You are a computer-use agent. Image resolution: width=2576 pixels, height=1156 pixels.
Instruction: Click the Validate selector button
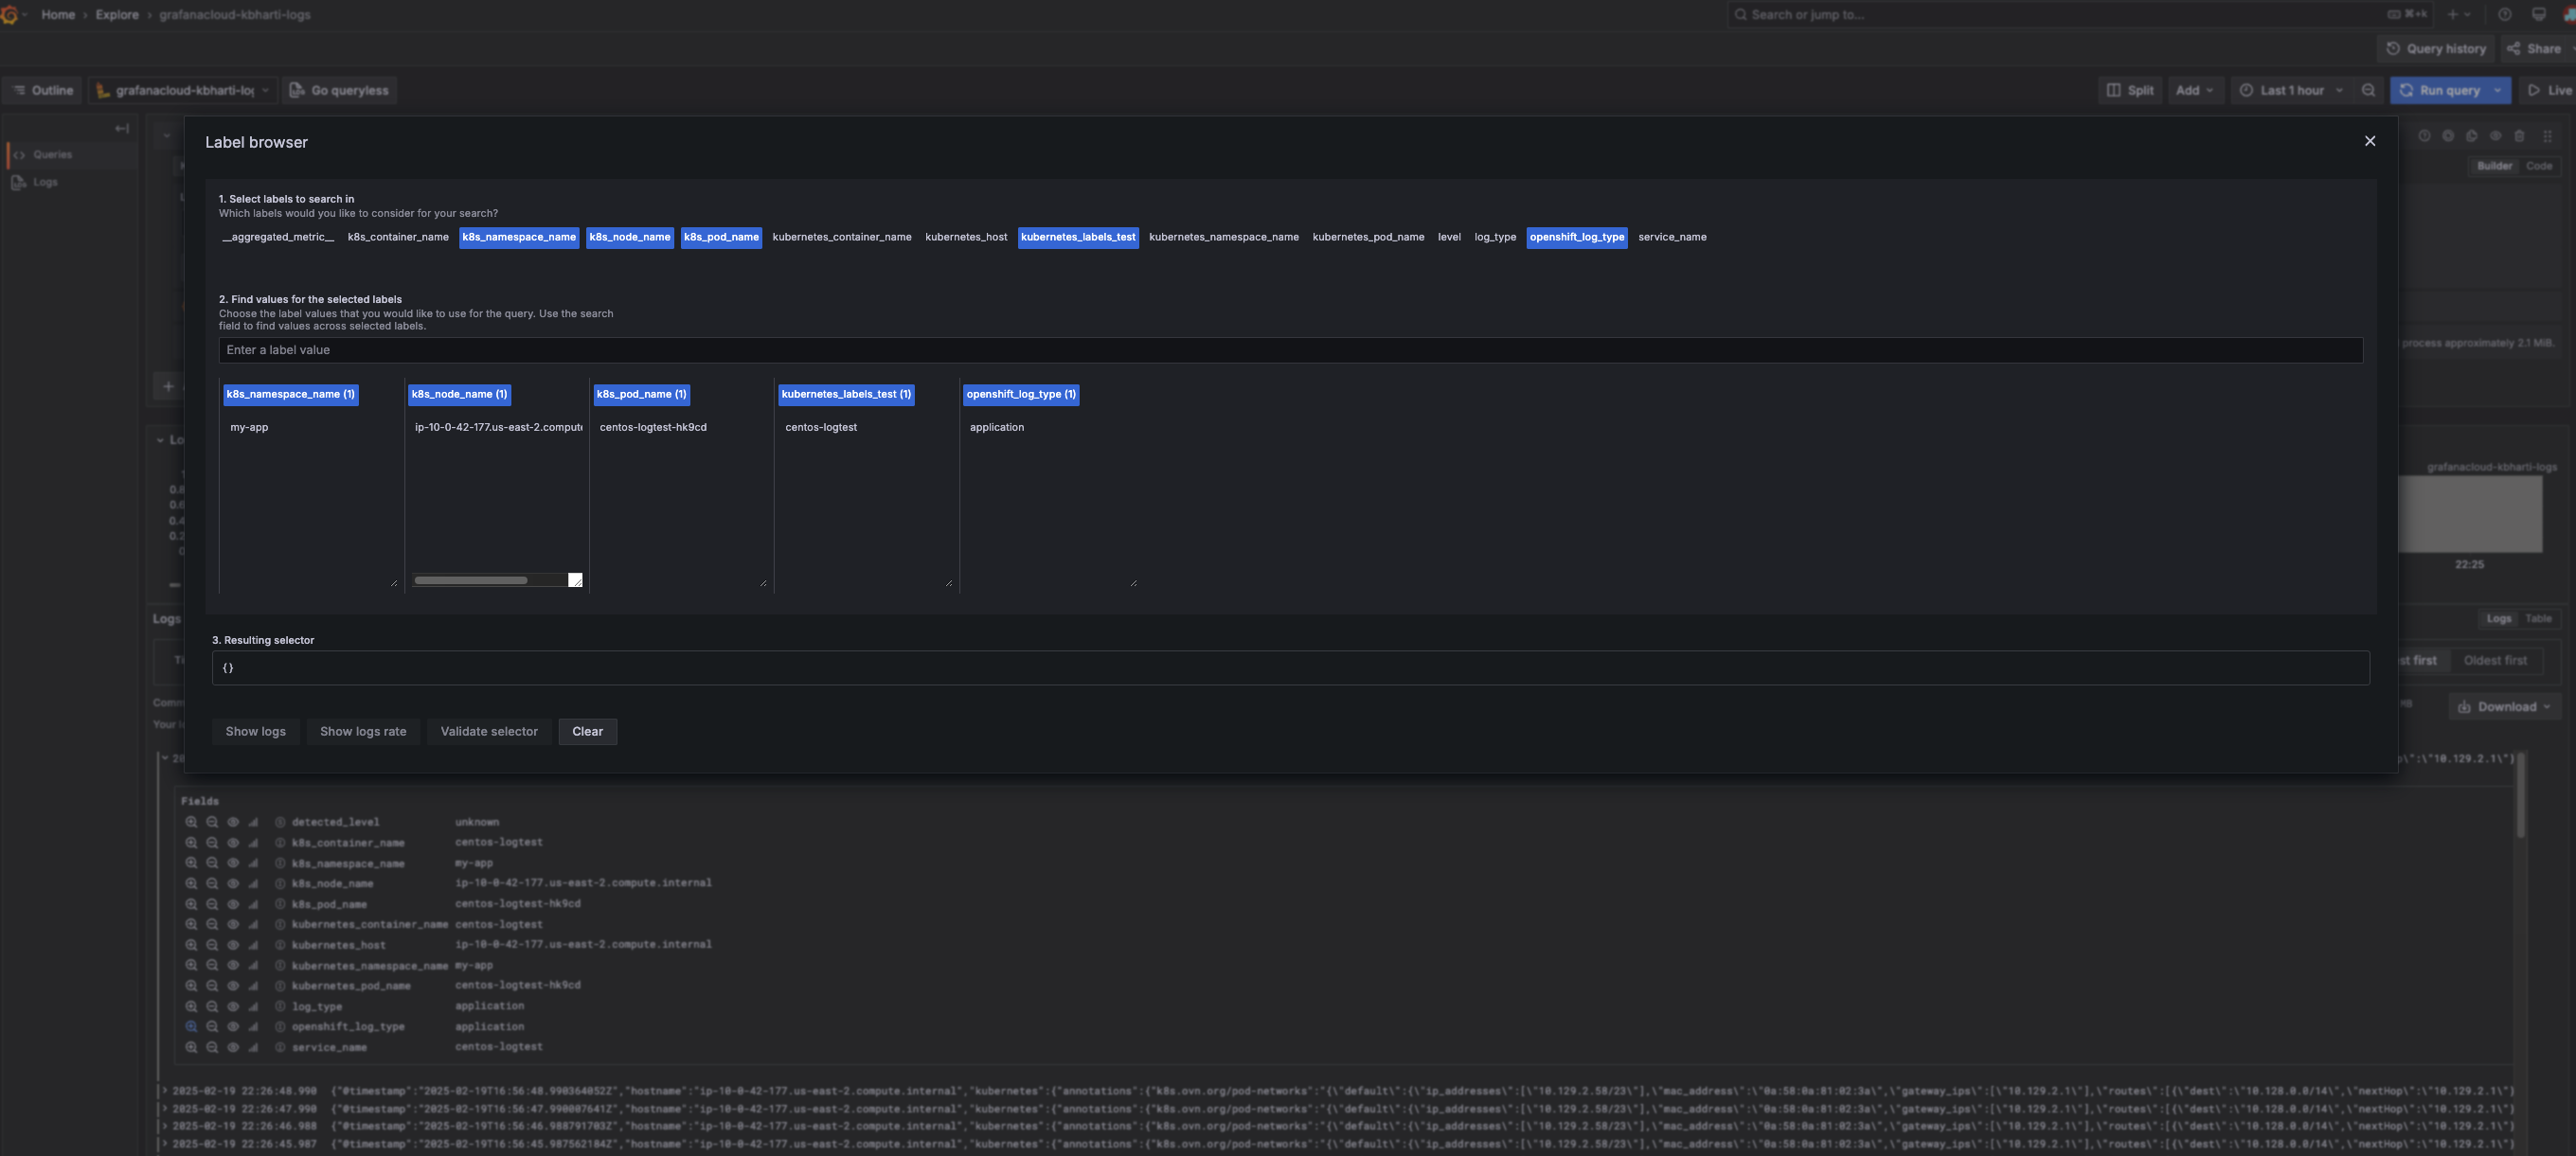point(489,731)
